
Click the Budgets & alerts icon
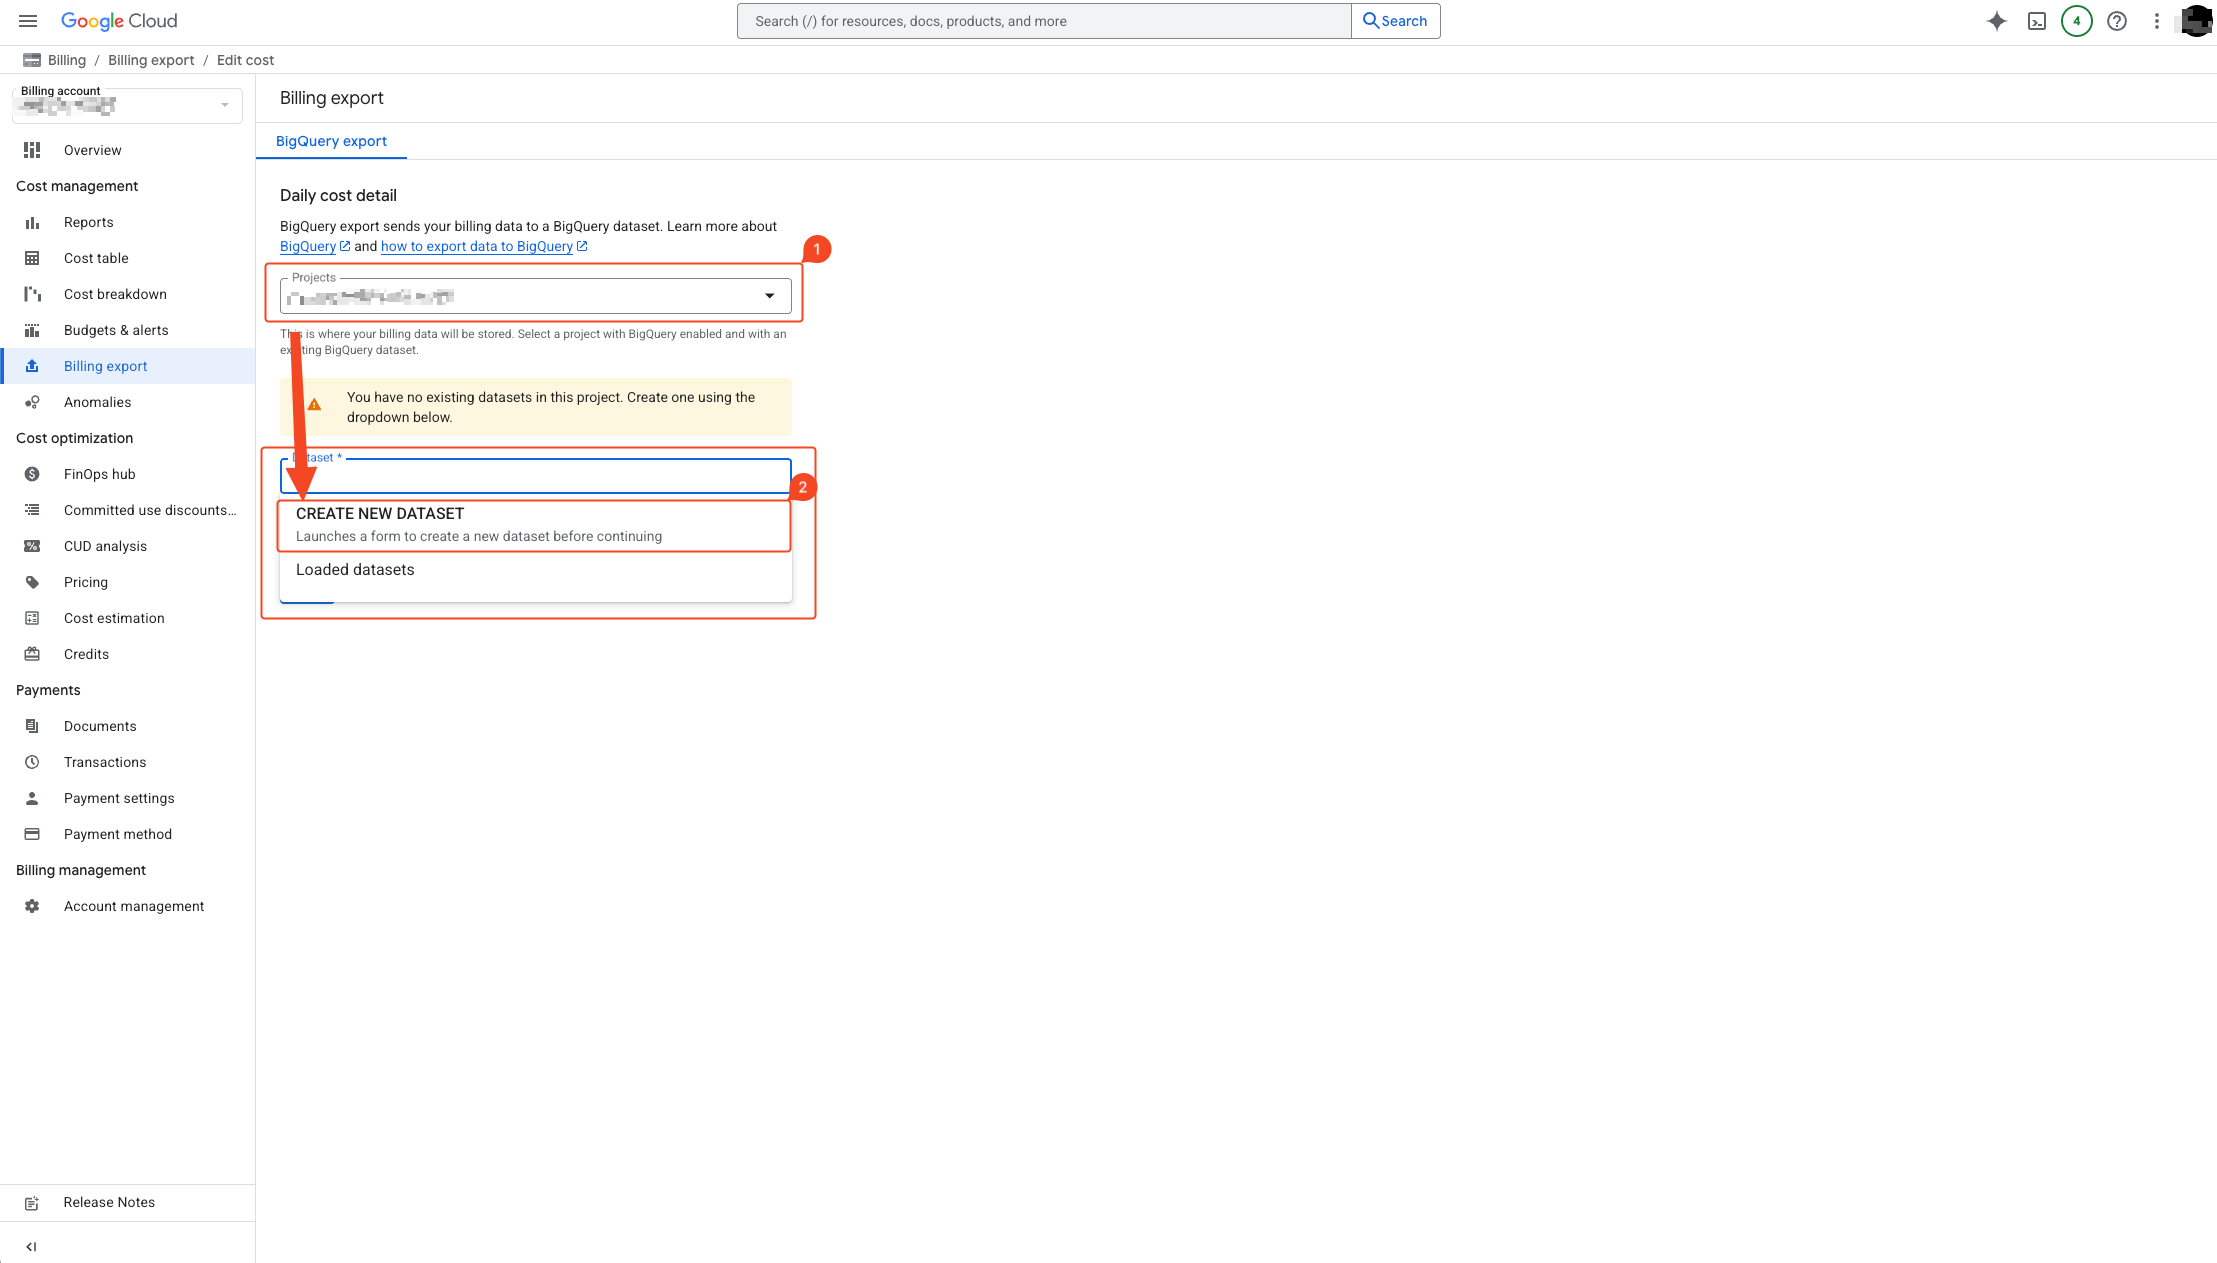click(32, 330)
